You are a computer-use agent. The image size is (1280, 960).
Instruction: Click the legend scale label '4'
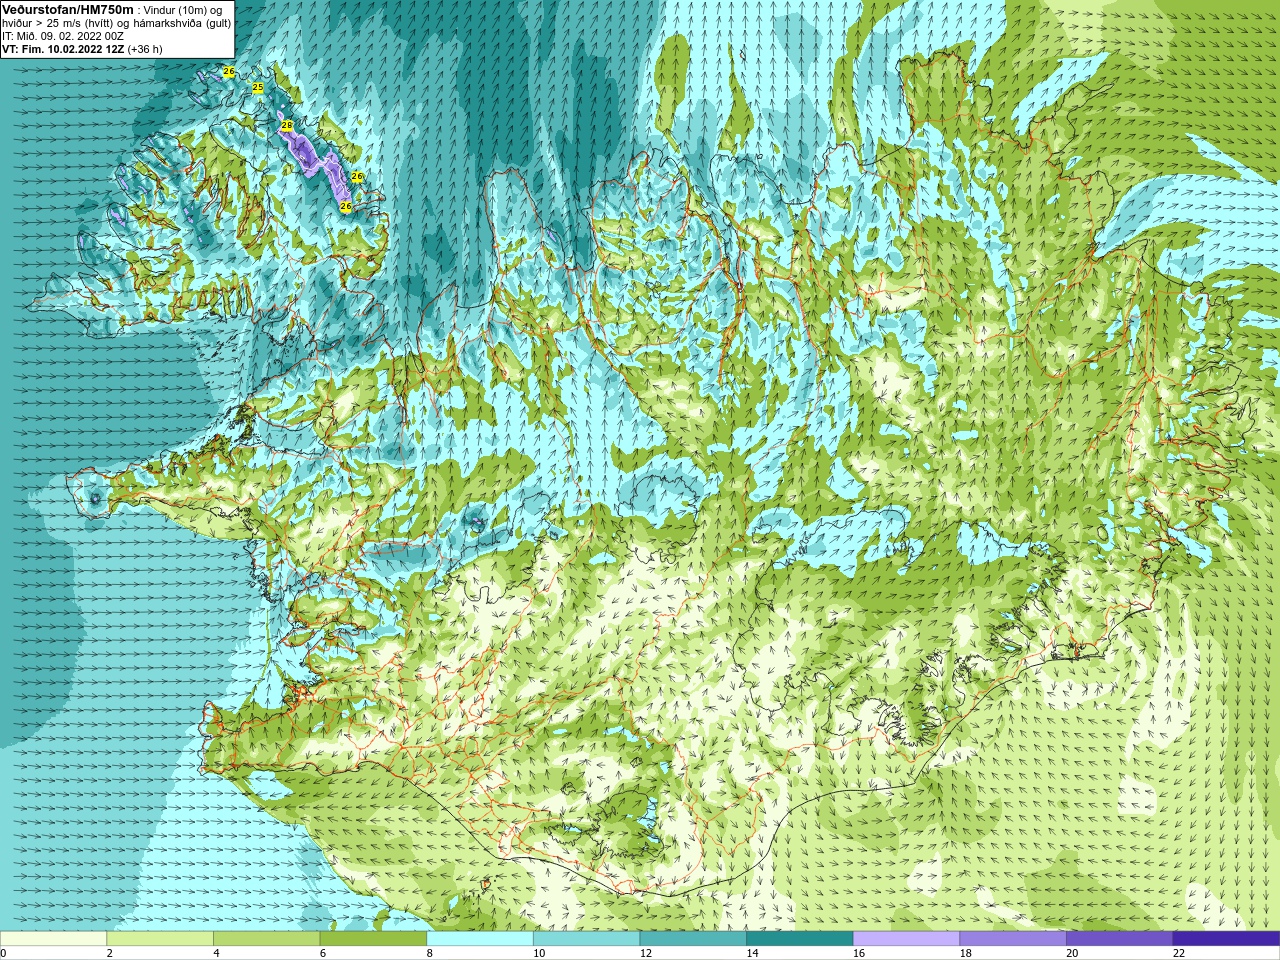tap(216, 953)
